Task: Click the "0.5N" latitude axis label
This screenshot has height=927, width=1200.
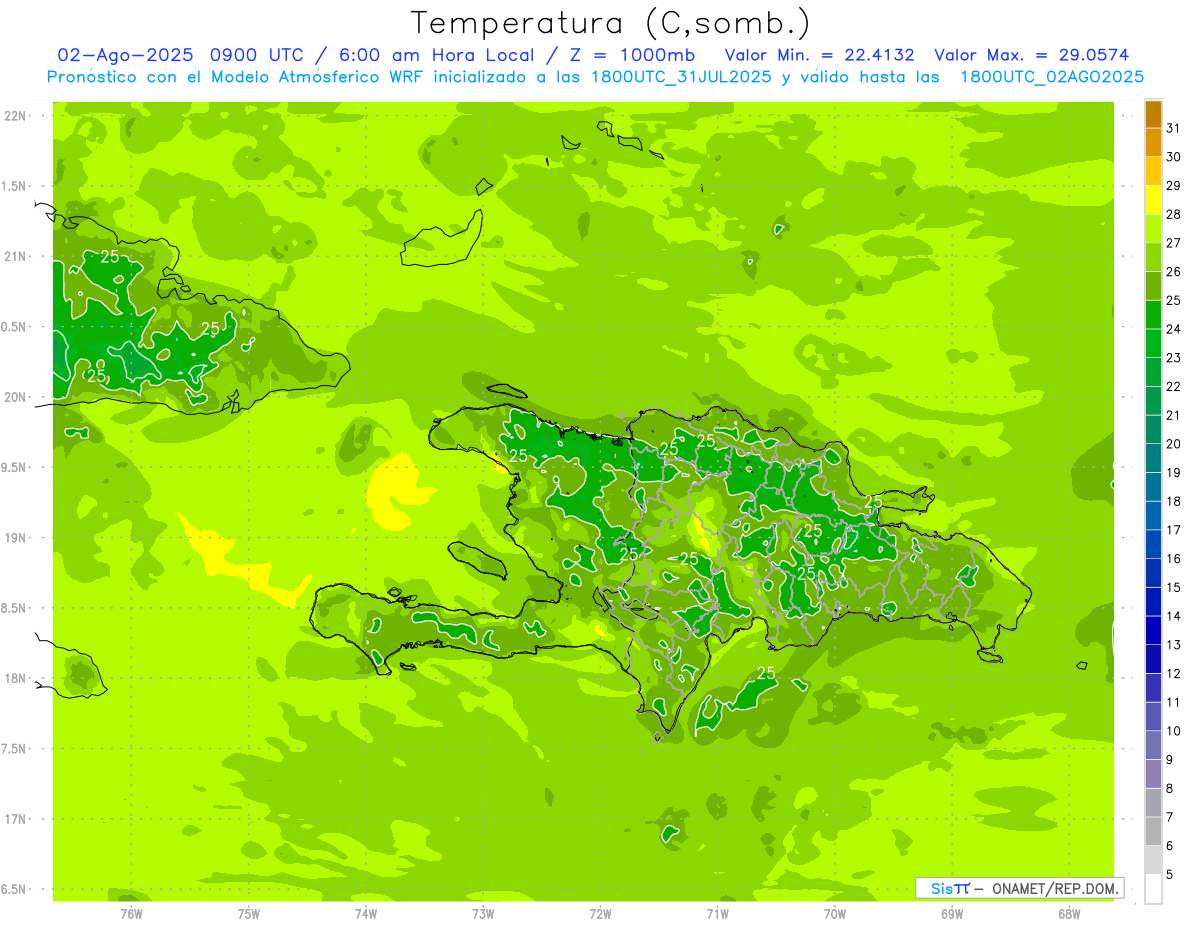Action: click(x=14, y=327)
